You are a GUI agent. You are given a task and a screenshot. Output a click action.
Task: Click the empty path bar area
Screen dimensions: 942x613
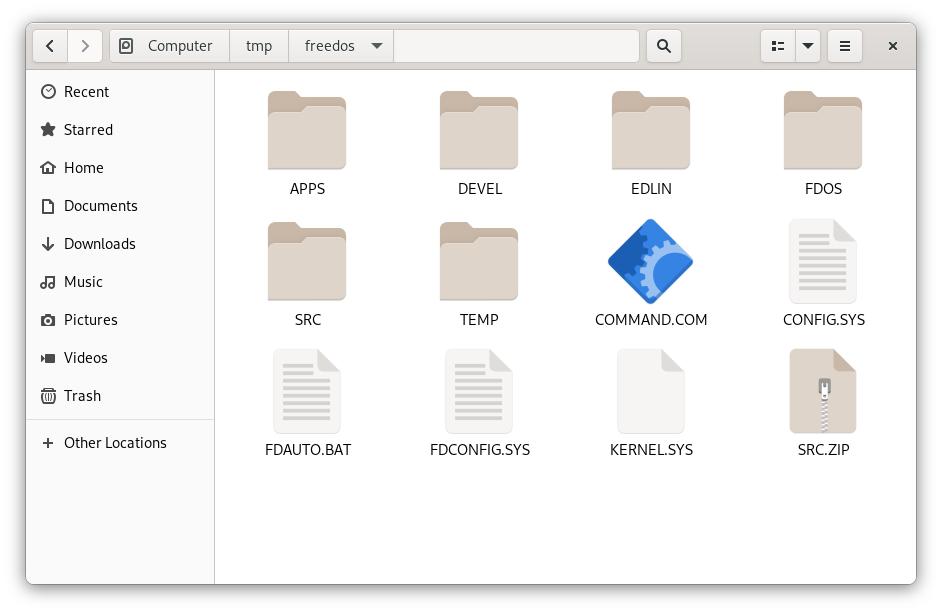coord(516,46)
